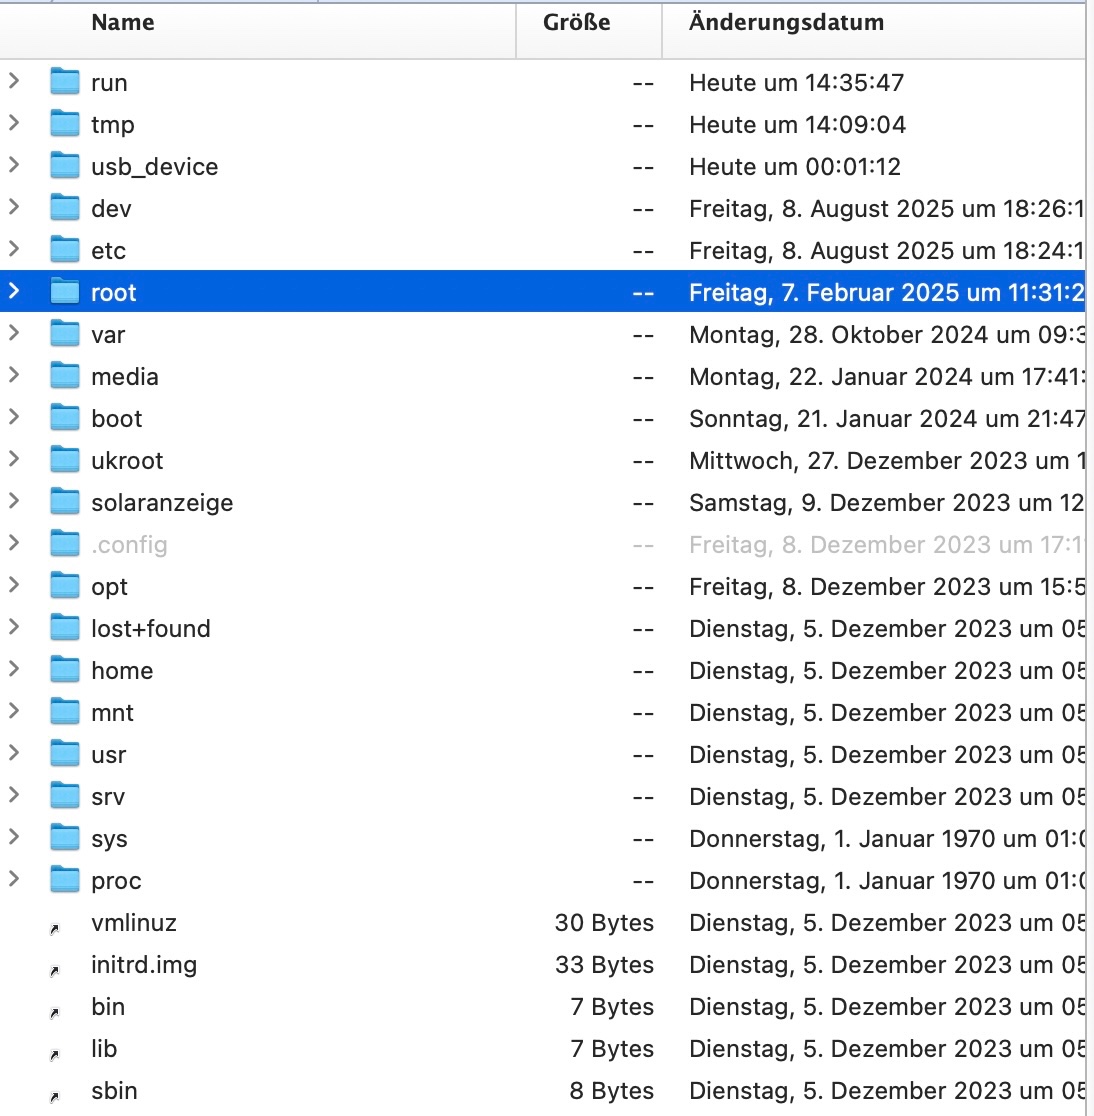The image size is (1094, 1116).
Task: Click the vmlinuz symlink alias icon
Action: click(x=55, y=929)
